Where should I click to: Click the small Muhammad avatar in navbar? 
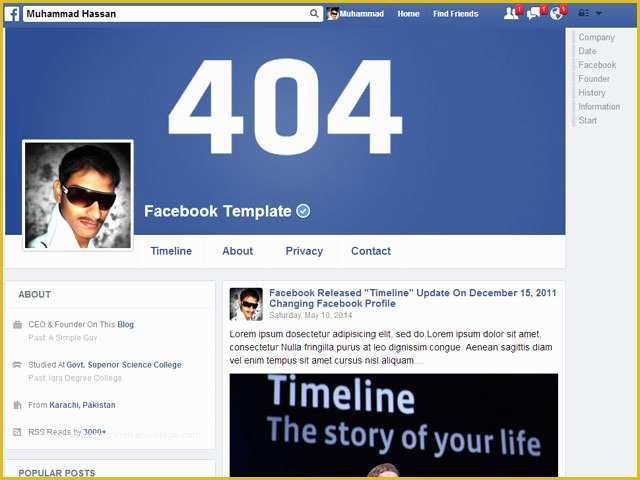point(332,13)
